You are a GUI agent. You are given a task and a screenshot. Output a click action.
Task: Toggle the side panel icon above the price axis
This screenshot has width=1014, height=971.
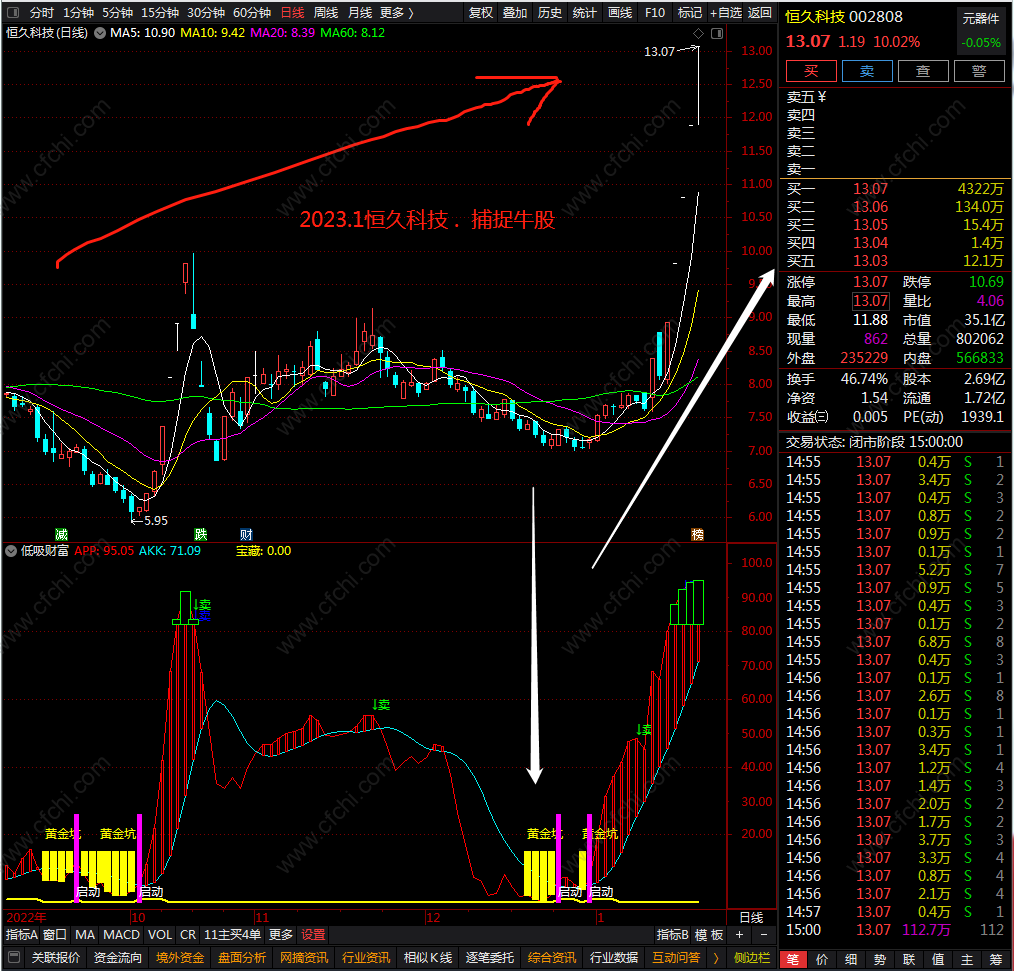pos(717,33)
